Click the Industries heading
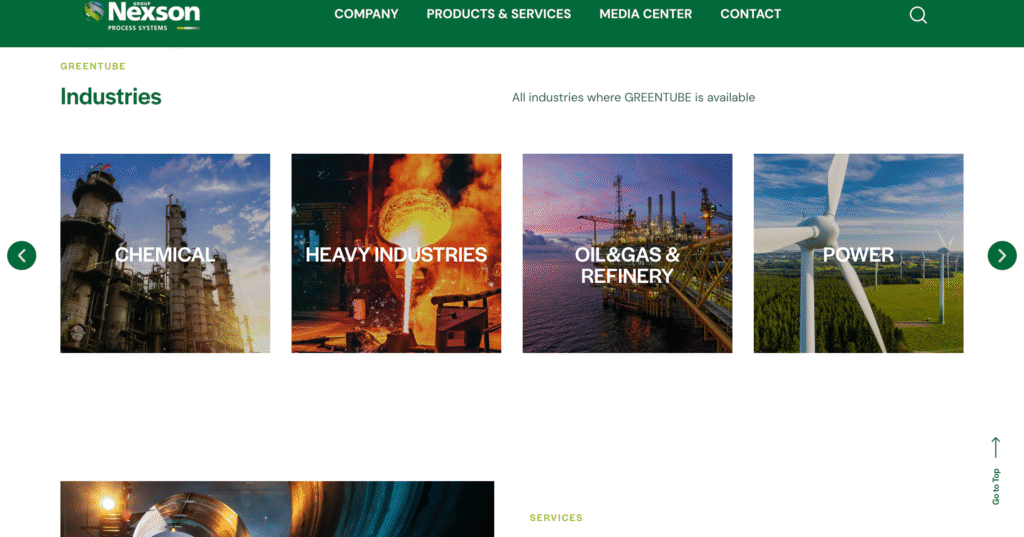 tap(111, 97)
